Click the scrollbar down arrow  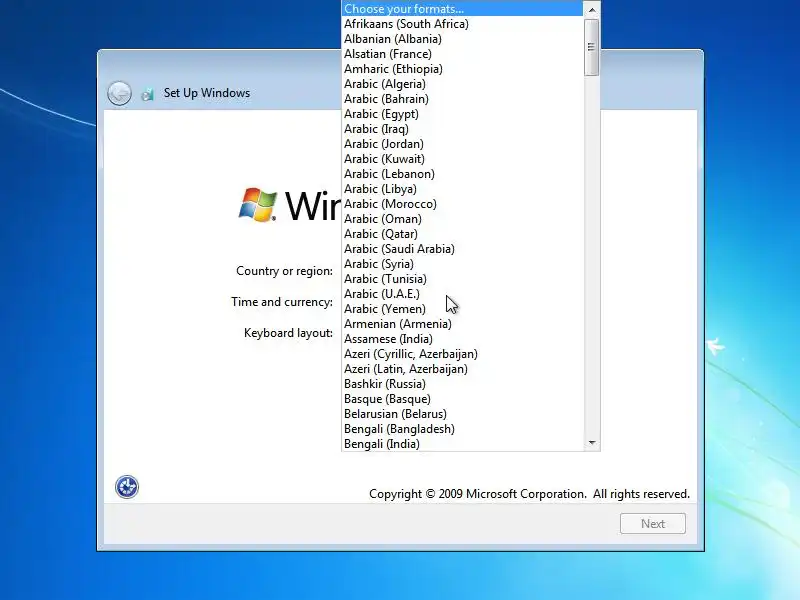pos(592,443)
